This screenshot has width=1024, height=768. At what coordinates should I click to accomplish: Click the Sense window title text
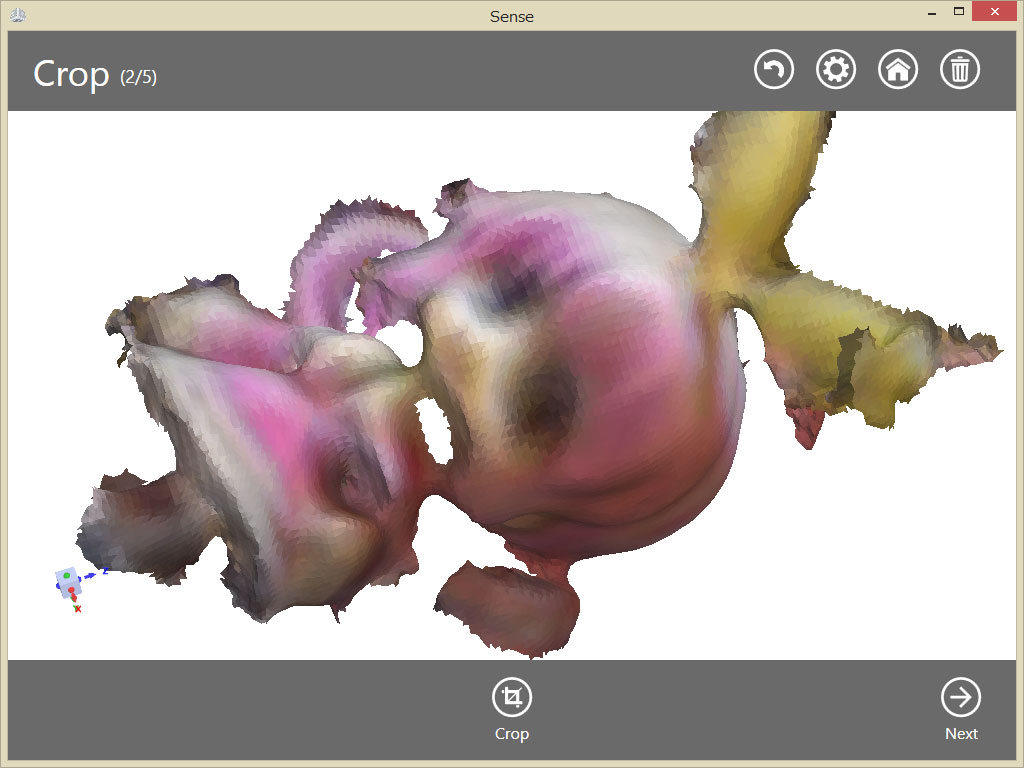pos(512,16)
